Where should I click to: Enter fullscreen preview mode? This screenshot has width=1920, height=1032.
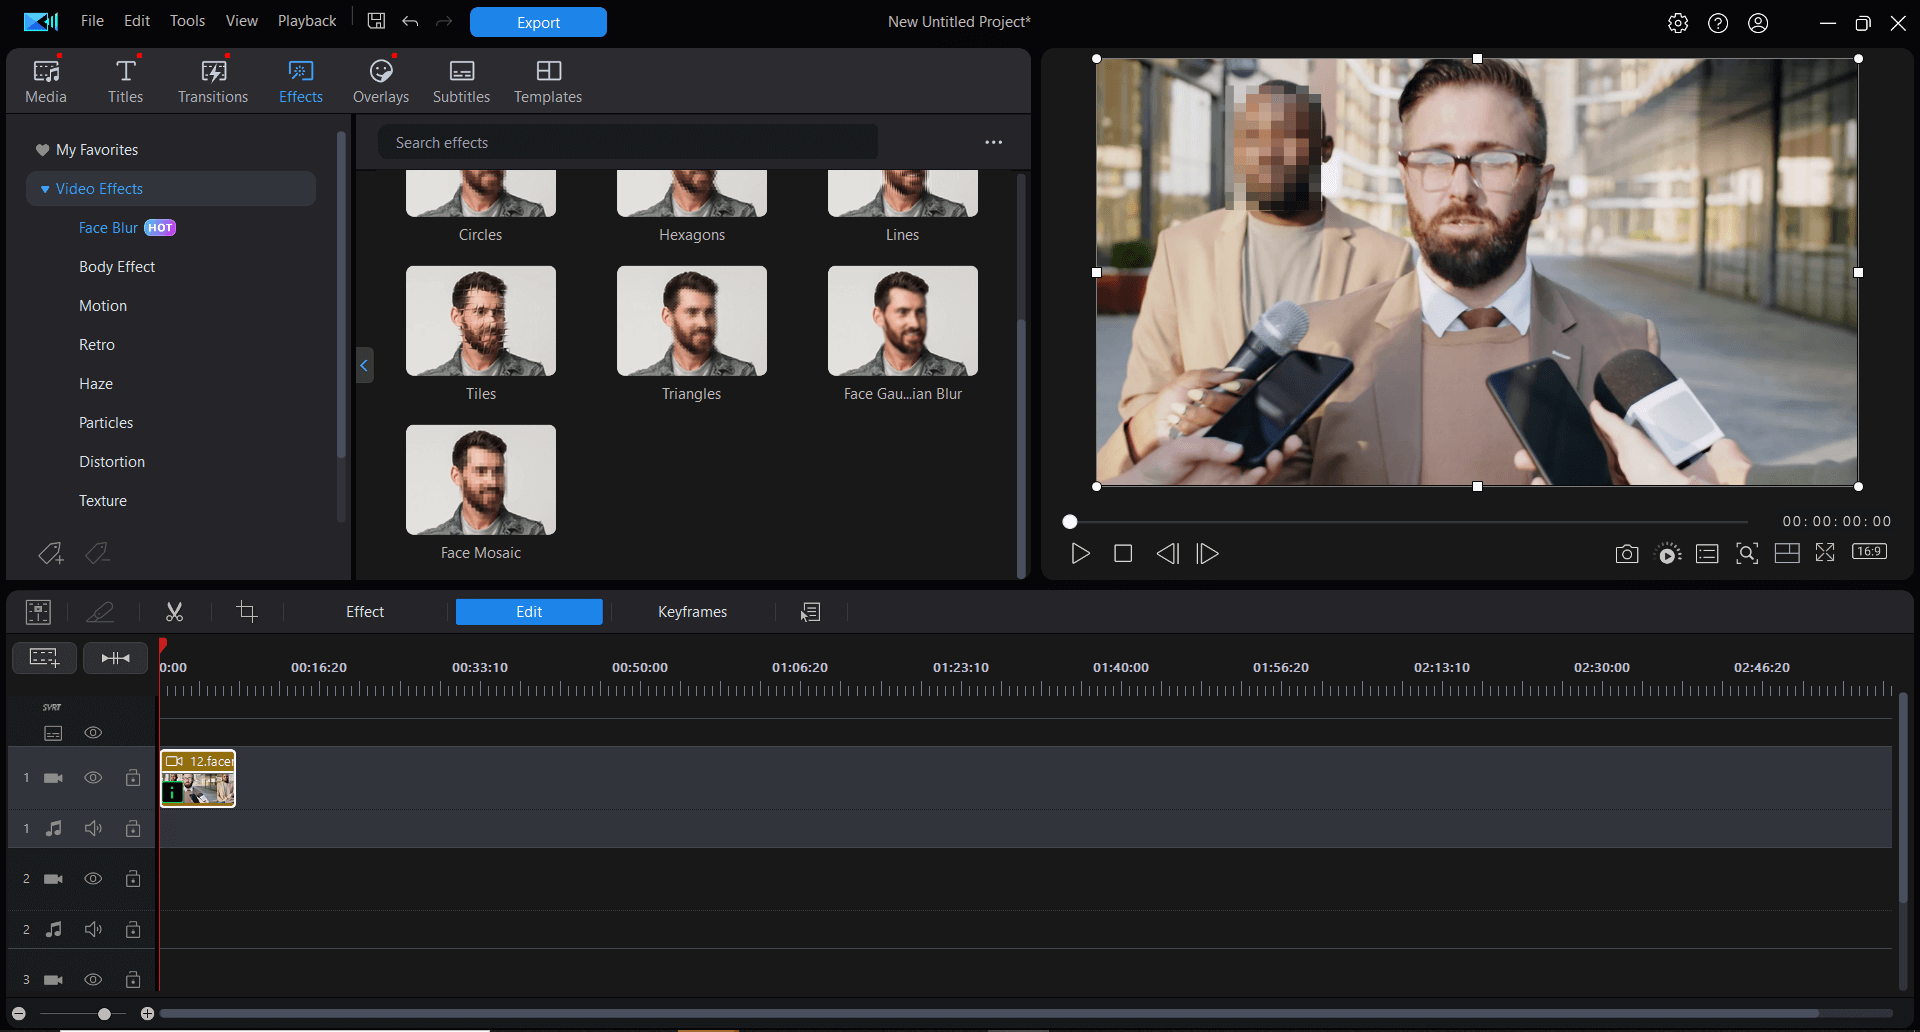click(1826, 552)
